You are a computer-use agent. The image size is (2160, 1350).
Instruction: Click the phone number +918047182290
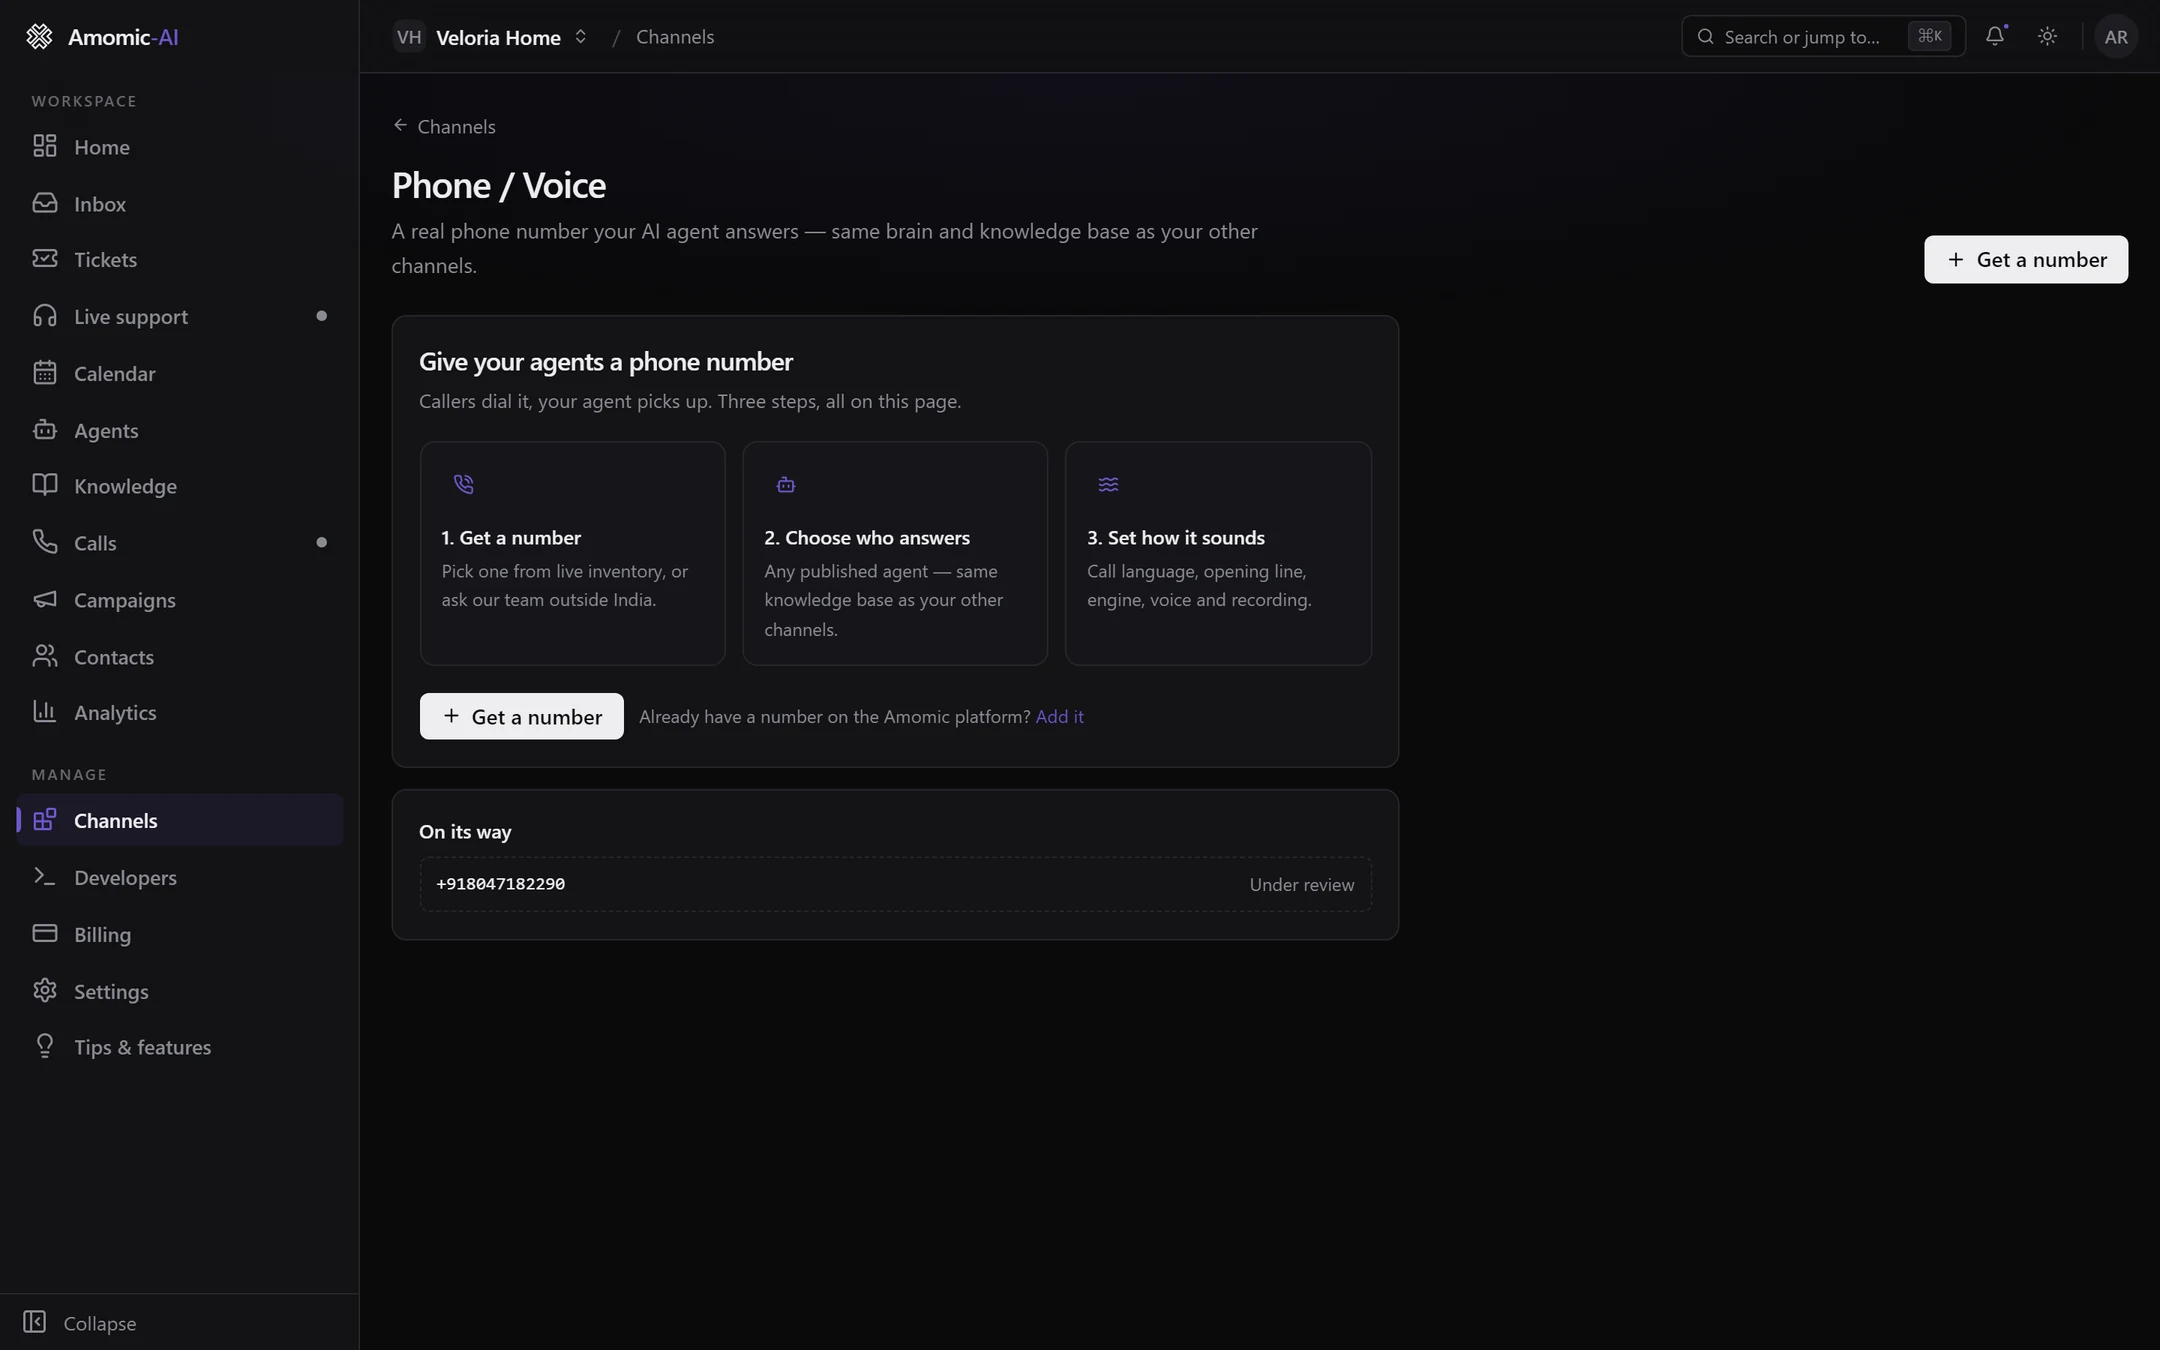pyautogui.click(x=501, y=884)
